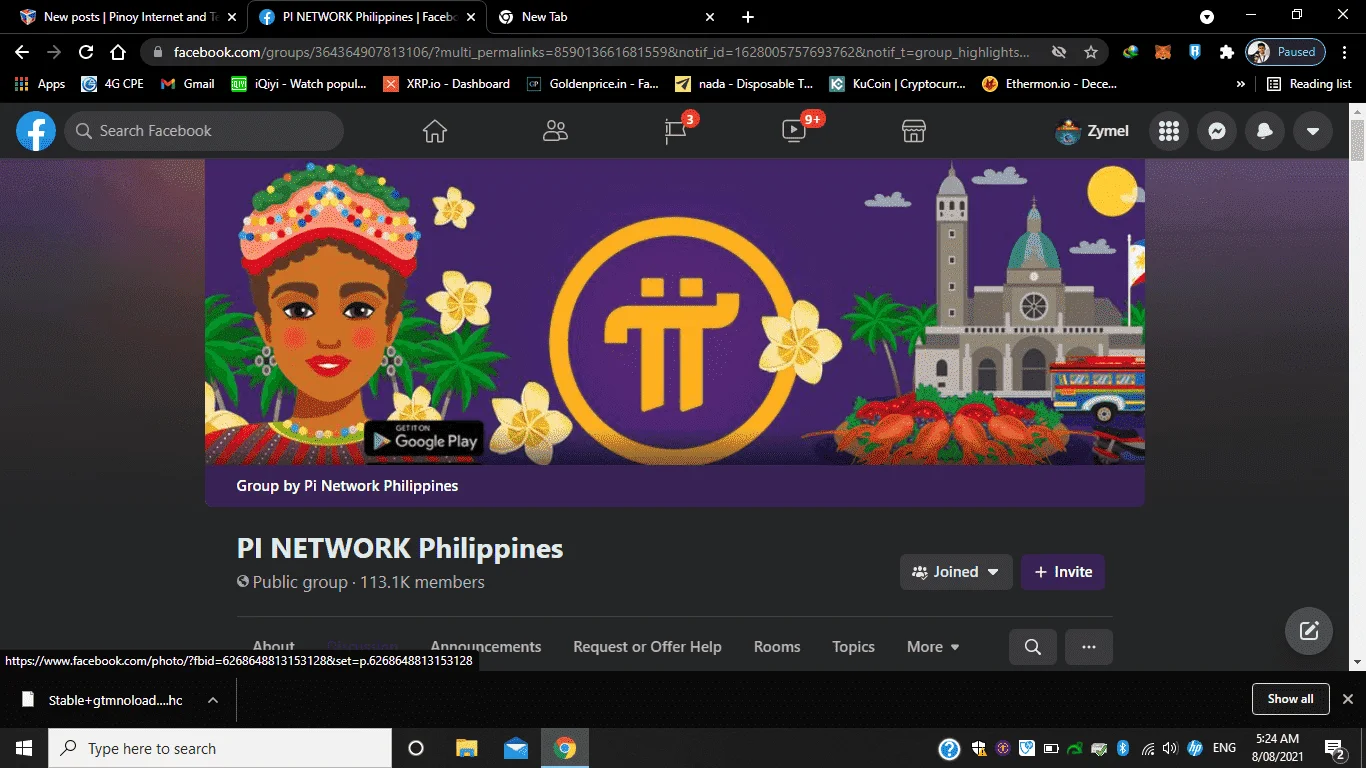
Task: Click the address bar URL
Action: 601,52
